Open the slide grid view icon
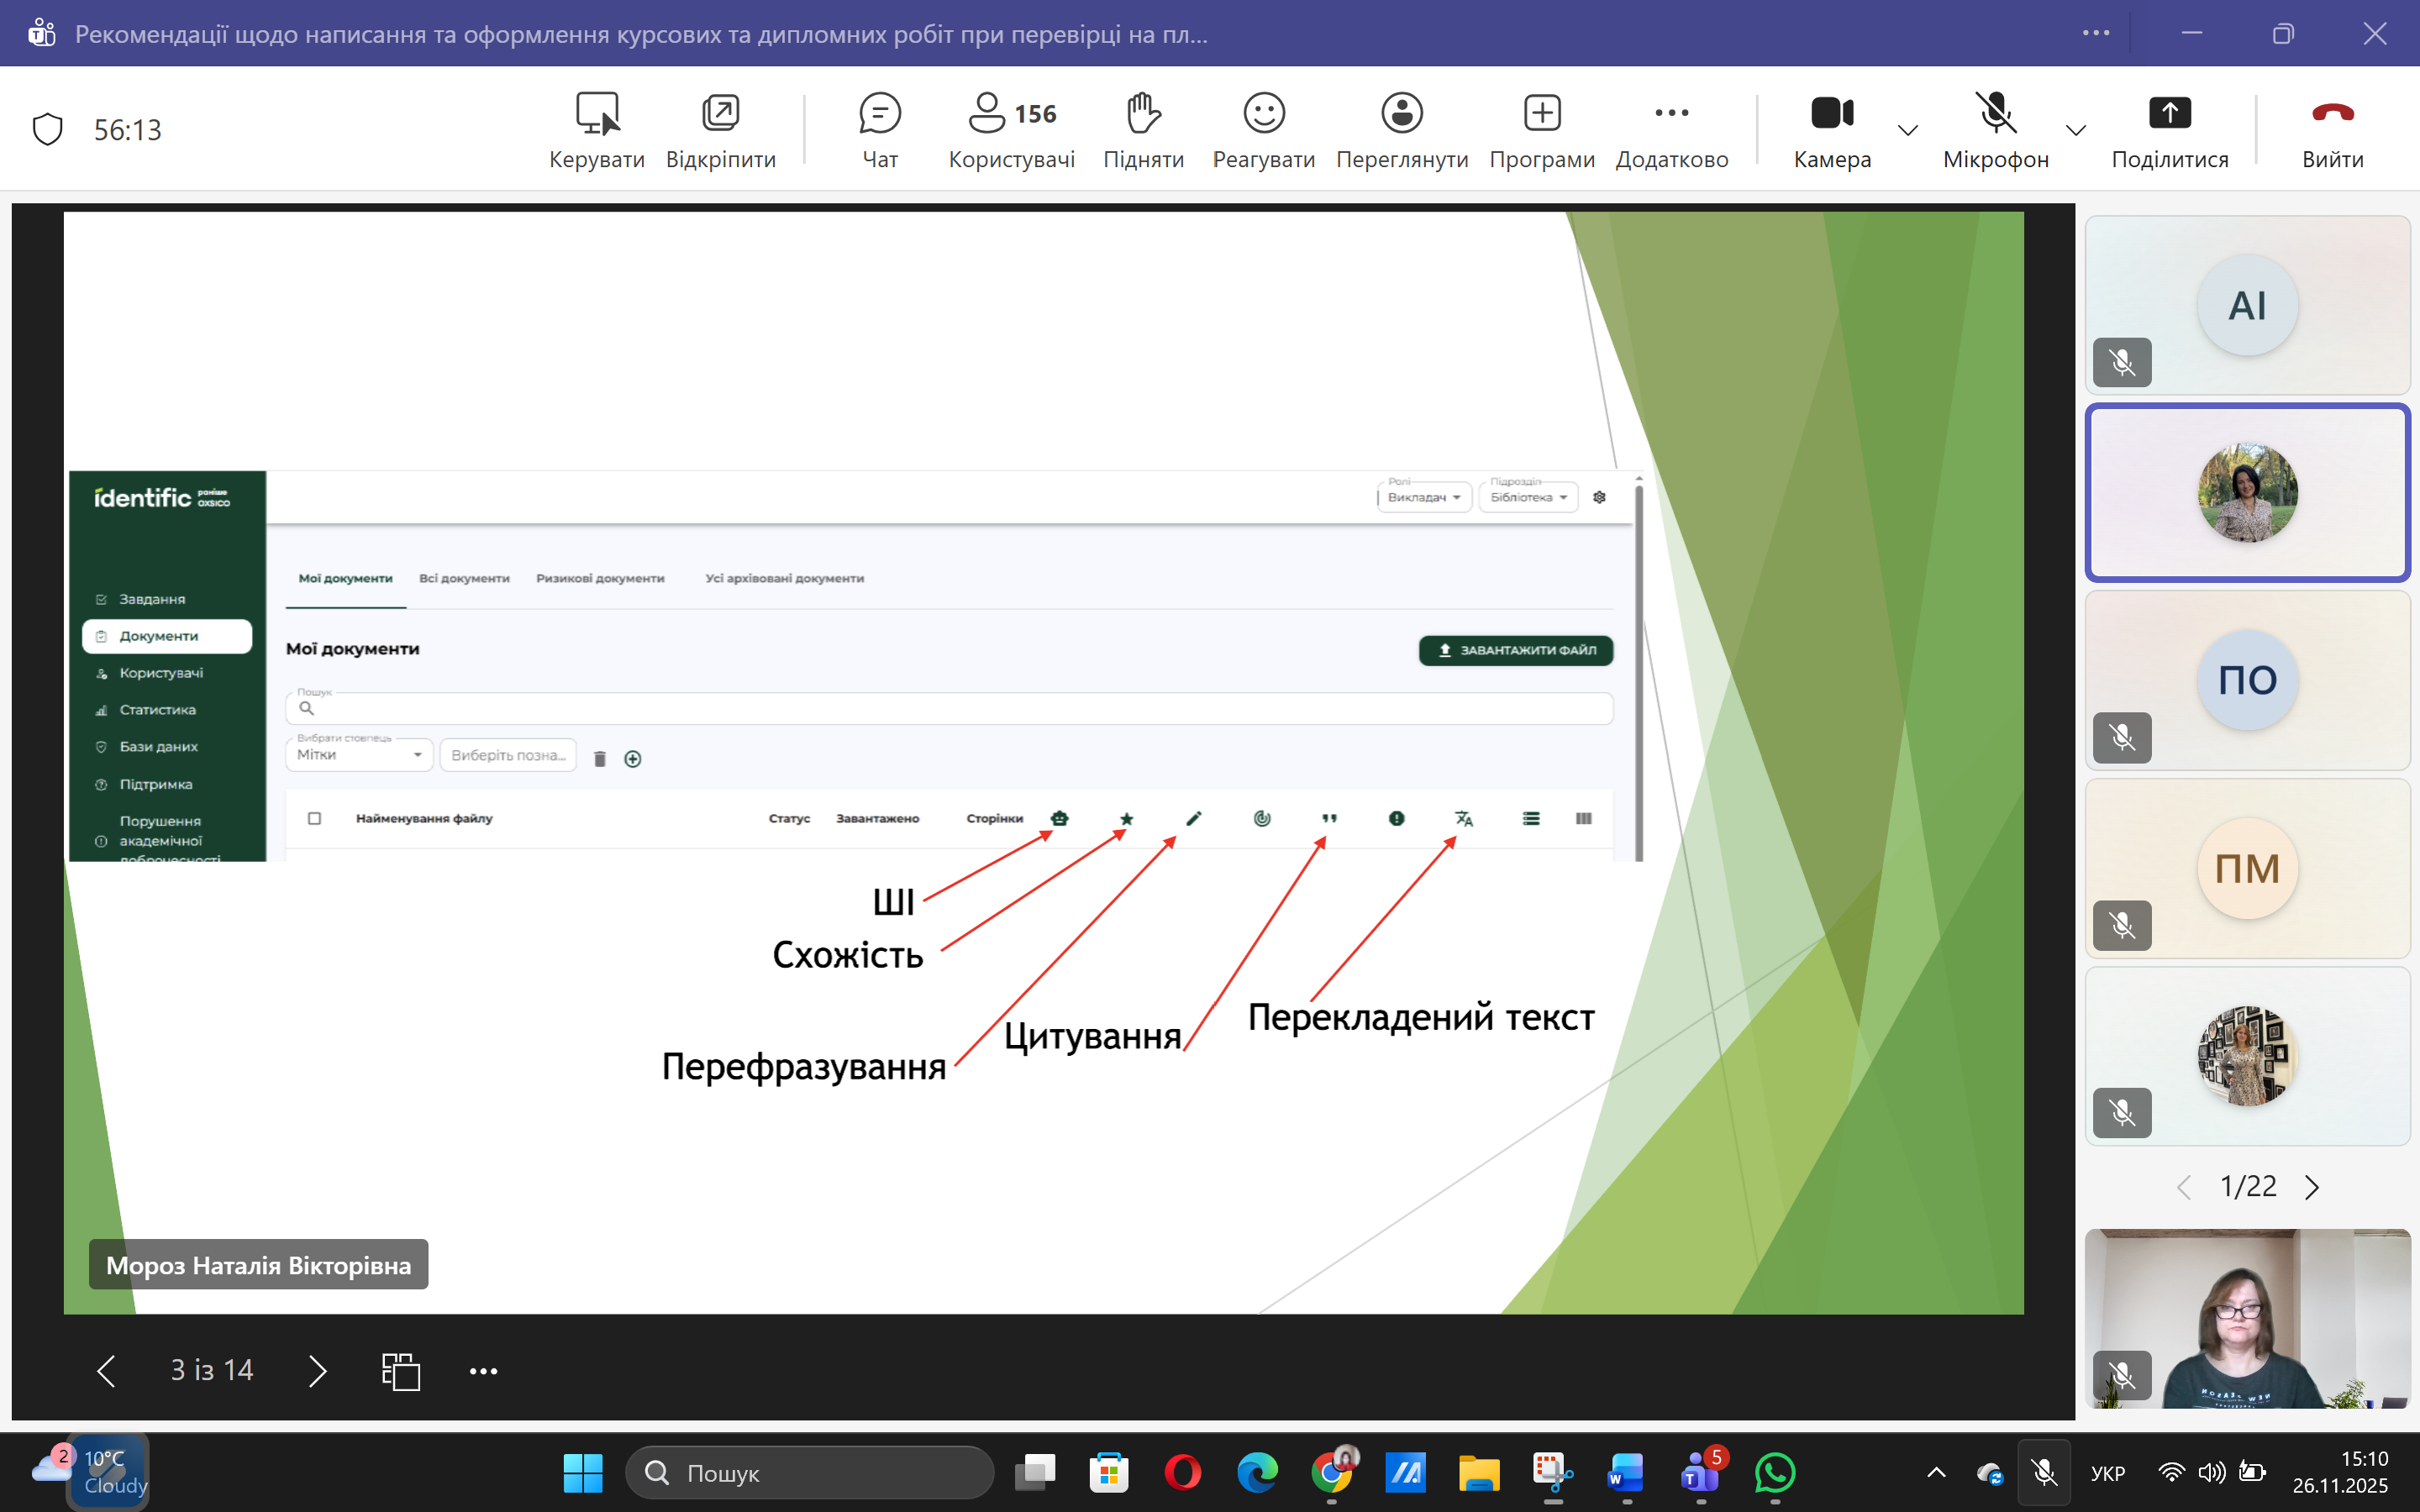 click(x=401, y=1371)
